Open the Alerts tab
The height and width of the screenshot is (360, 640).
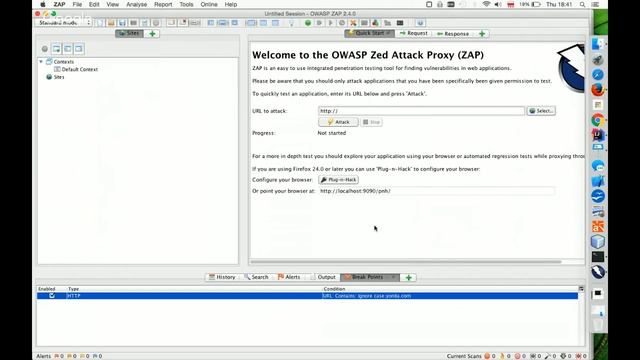pos(289,277)
